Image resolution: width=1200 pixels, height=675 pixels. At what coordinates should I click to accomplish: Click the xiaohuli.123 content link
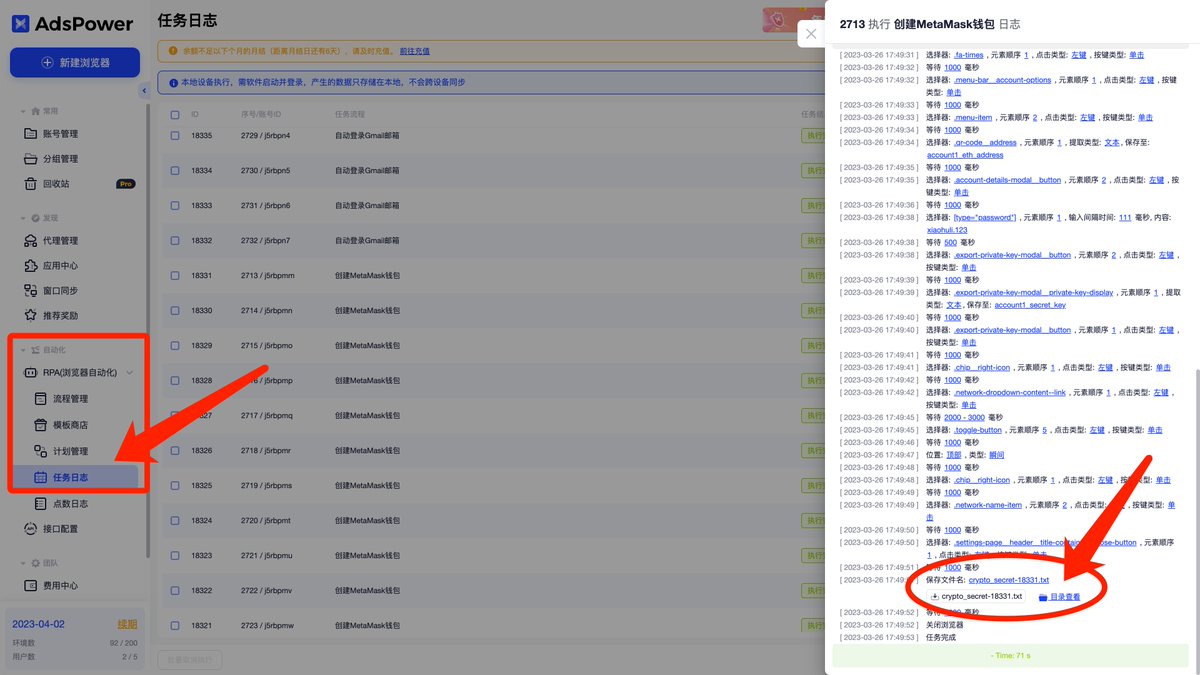pyautogui.click(x=947, y=230)
